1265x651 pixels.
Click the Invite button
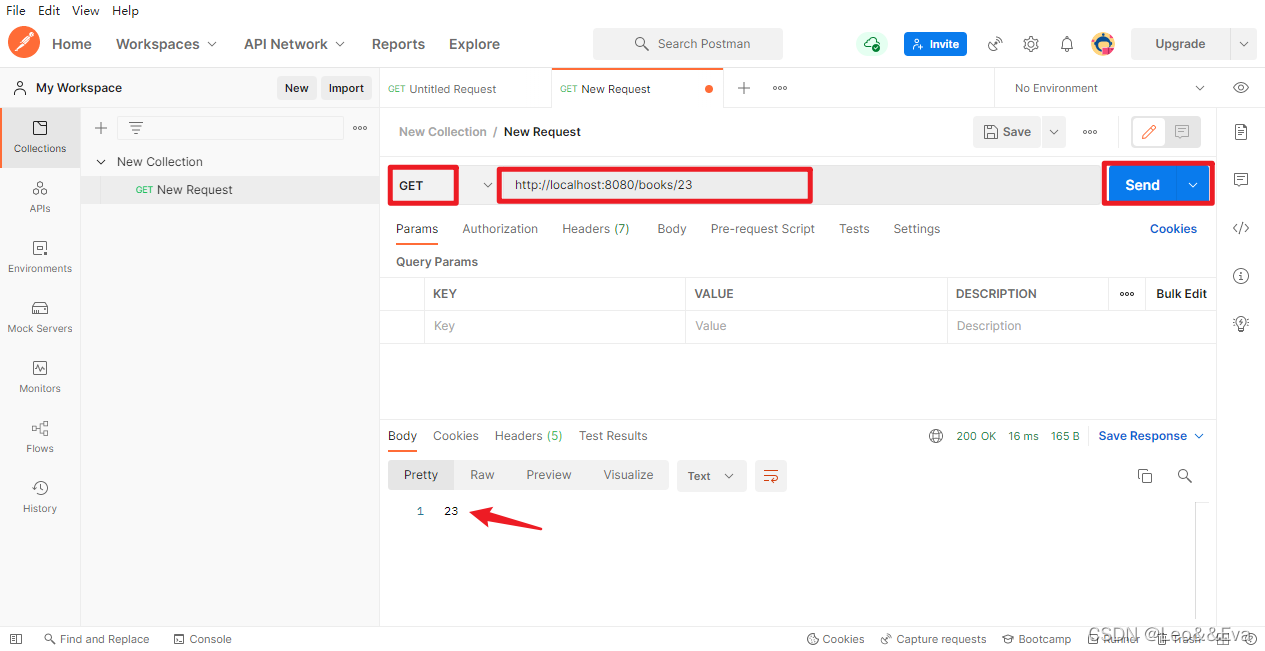[x=936, y=44]
